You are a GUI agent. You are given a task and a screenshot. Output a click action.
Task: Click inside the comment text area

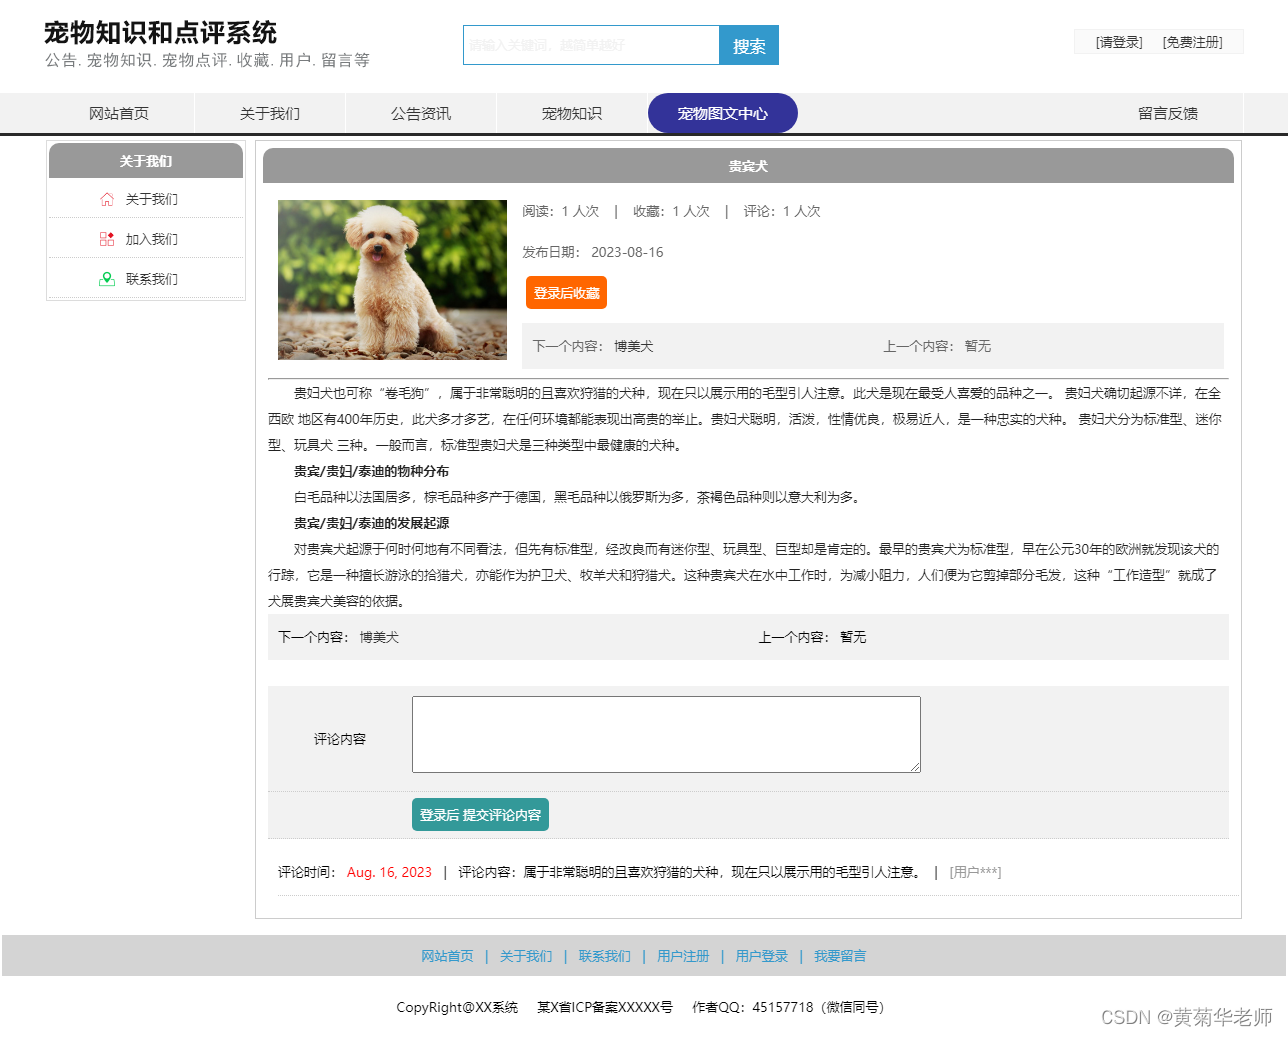point(665,733)
